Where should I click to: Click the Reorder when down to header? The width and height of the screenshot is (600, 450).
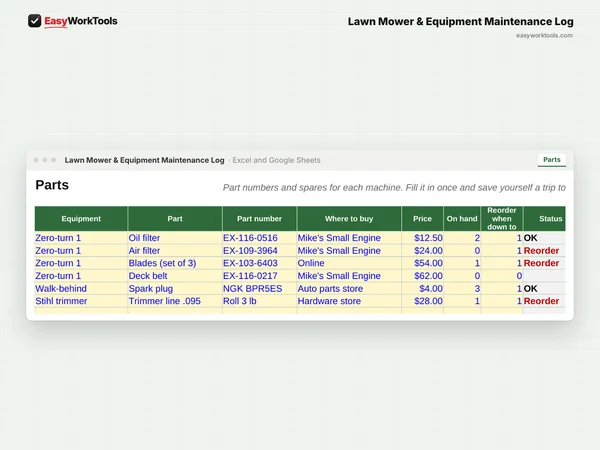pyautogui.click(x=502, y=218)
